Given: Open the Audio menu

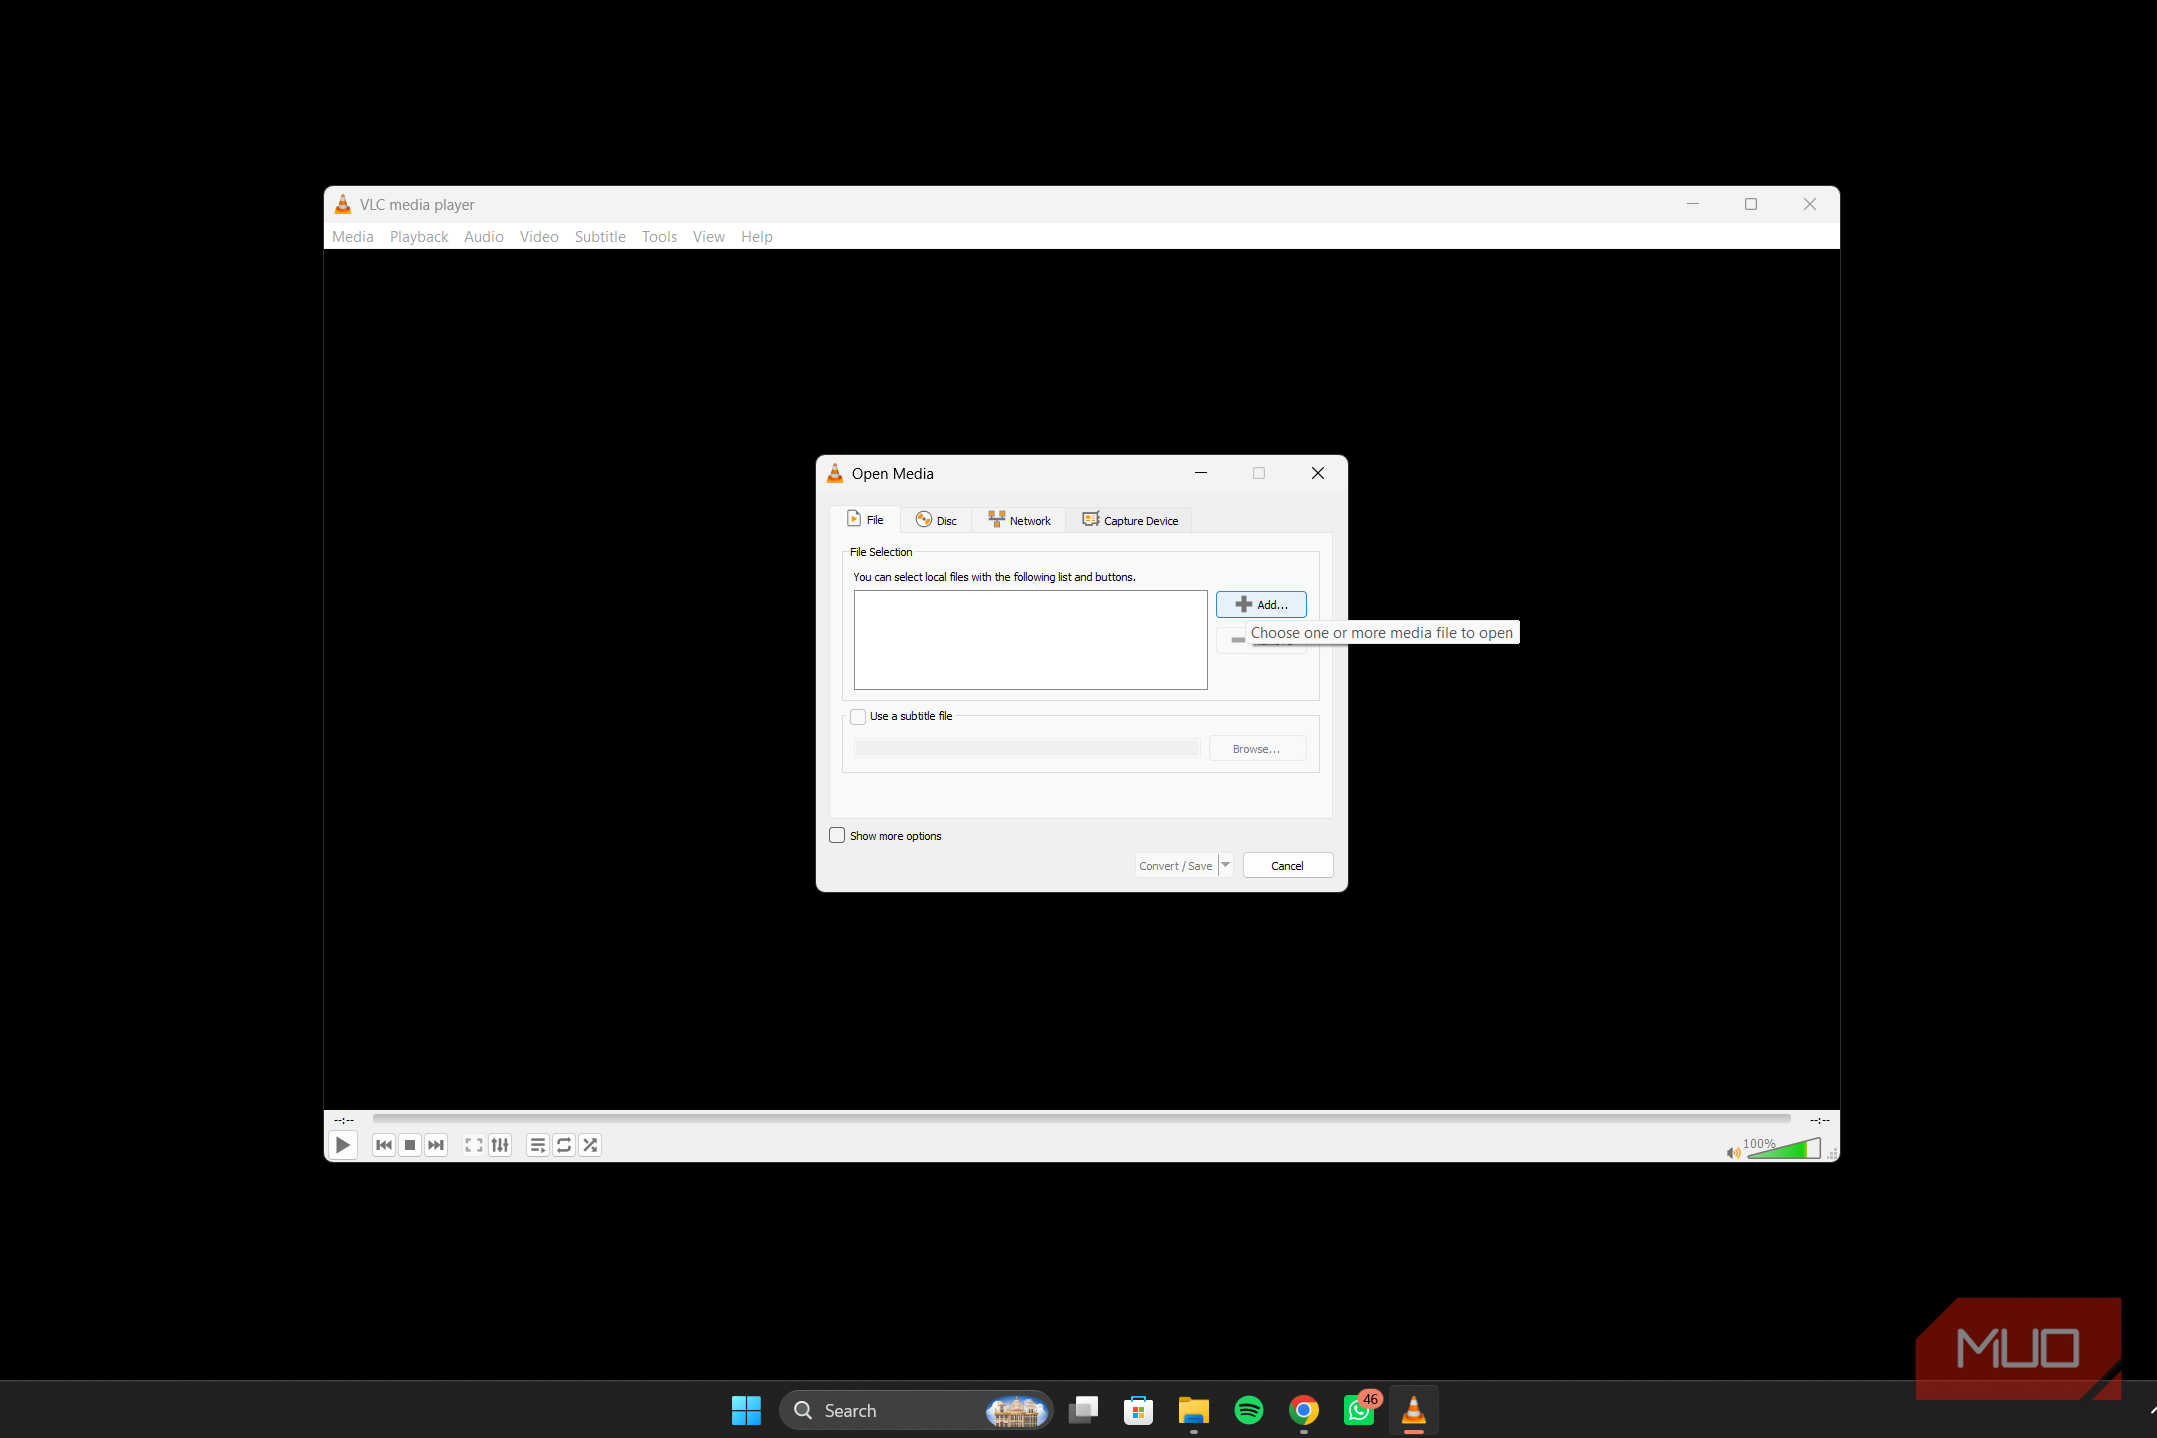Looking at the screenshot, I should 484,237.
